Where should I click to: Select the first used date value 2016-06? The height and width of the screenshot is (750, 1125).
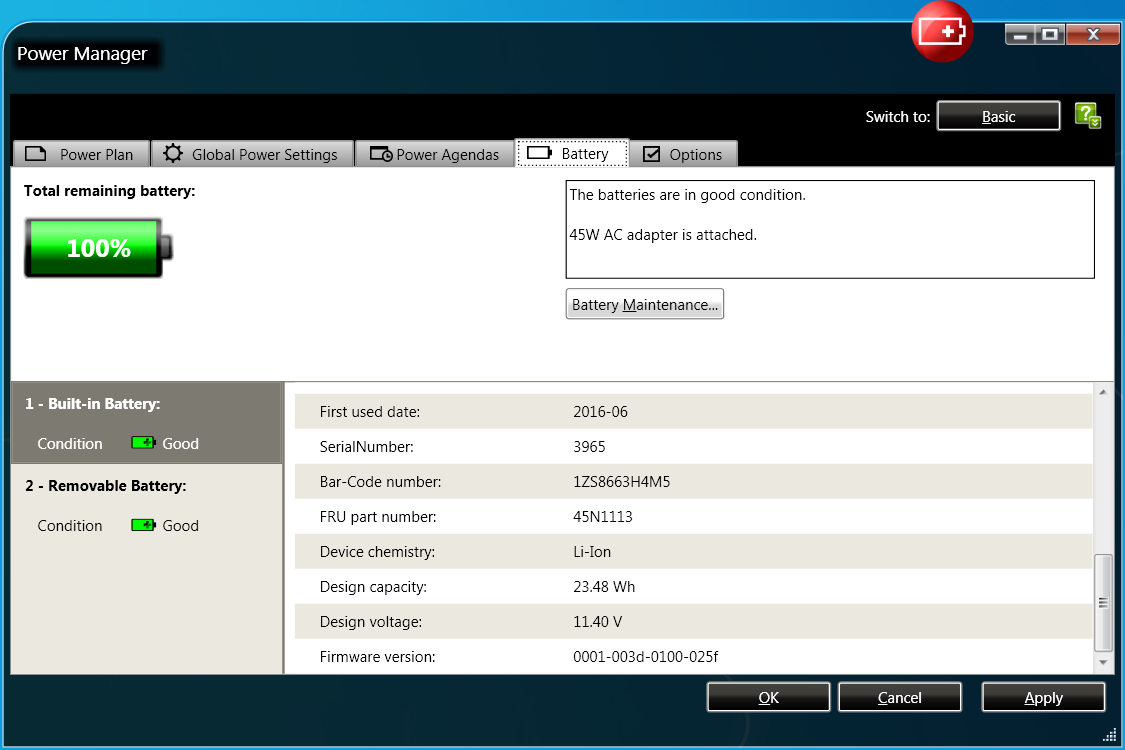pos(601,412)
